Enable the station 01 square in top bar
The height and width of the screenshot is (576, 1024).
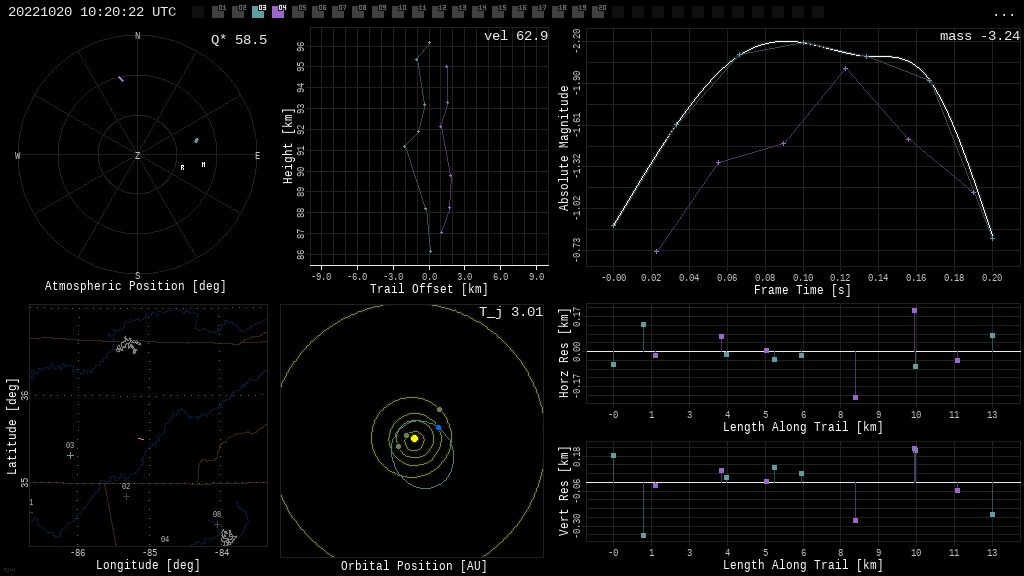(218, 12)
